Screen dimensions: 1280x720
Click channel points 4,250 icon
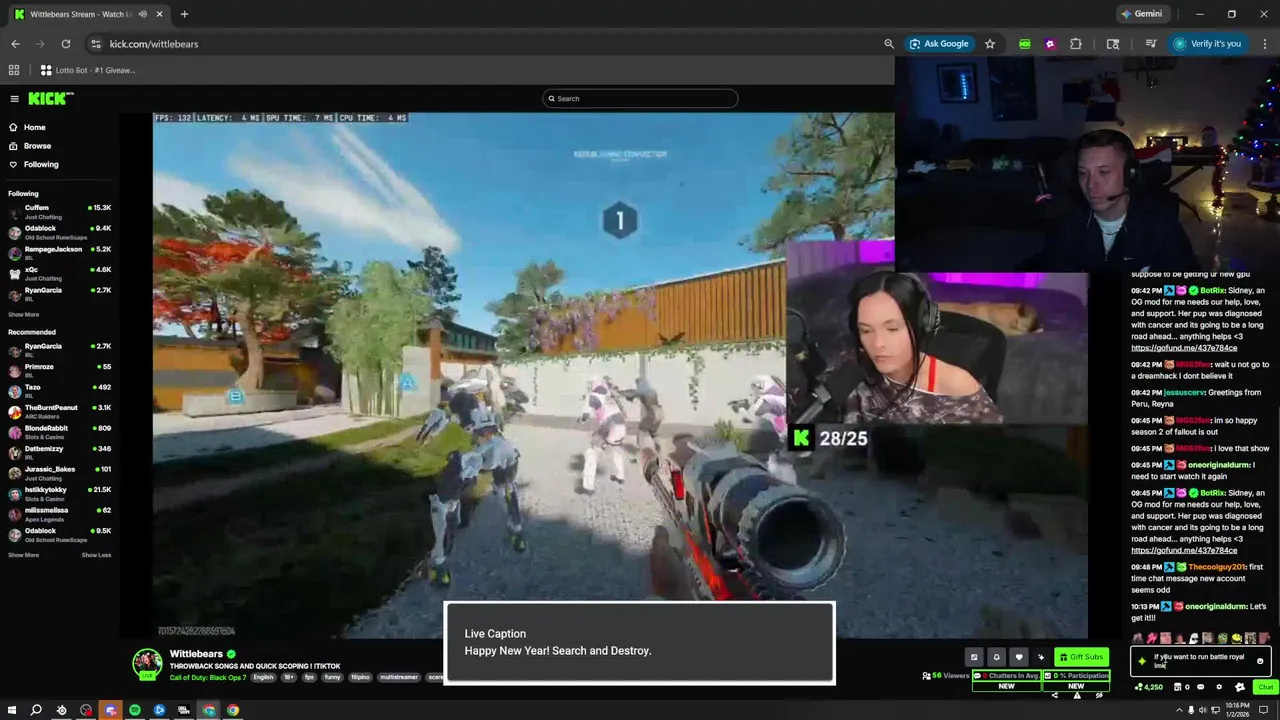point(1148,687)
